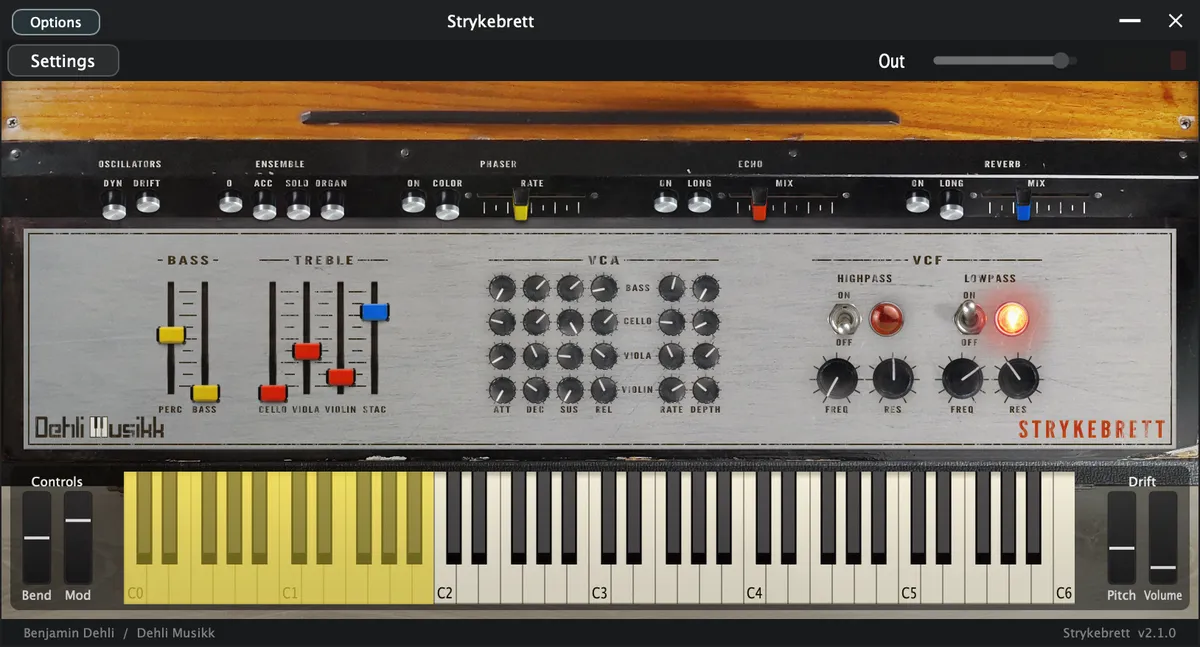
Task: Click the Bass row DEC knob
Action: pos(536,289)
